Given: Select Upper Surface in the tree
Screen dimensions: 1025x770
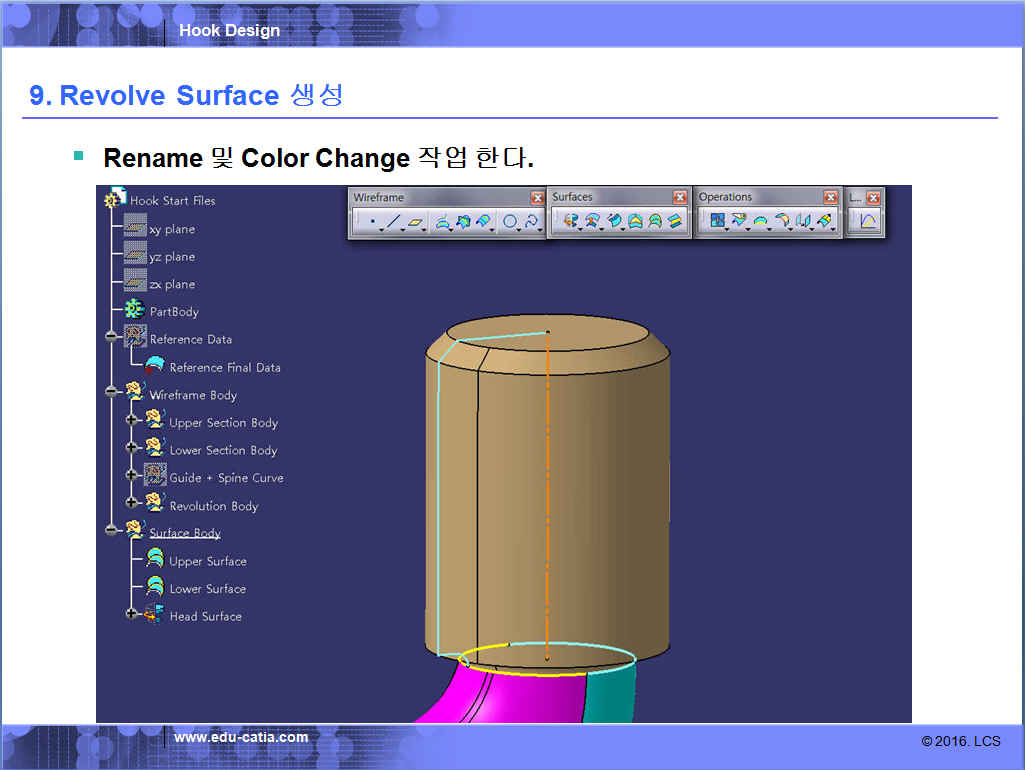Looking at the screenshot, I should pos(207,561).
